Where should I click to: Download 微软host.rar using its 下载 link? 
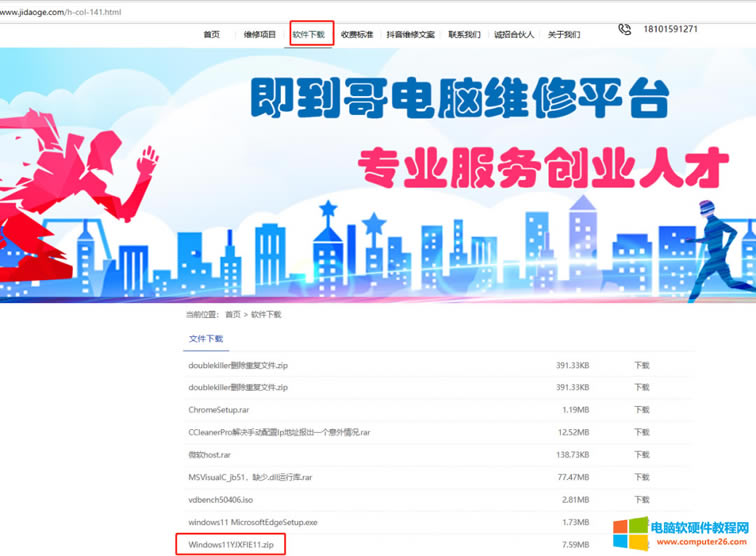[641, 455]
